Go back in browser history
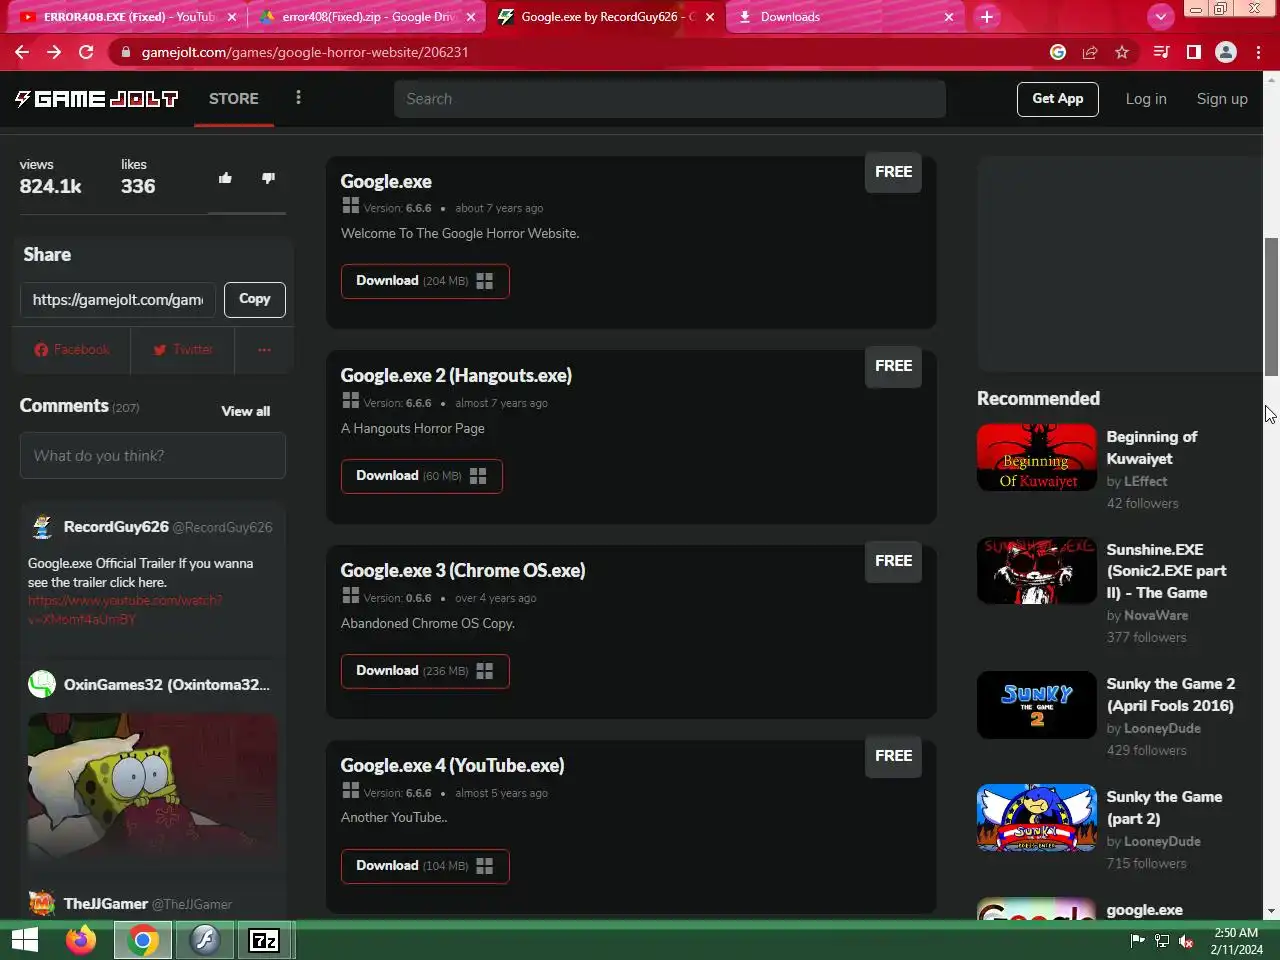1280x960 pixels. [22, 52]
